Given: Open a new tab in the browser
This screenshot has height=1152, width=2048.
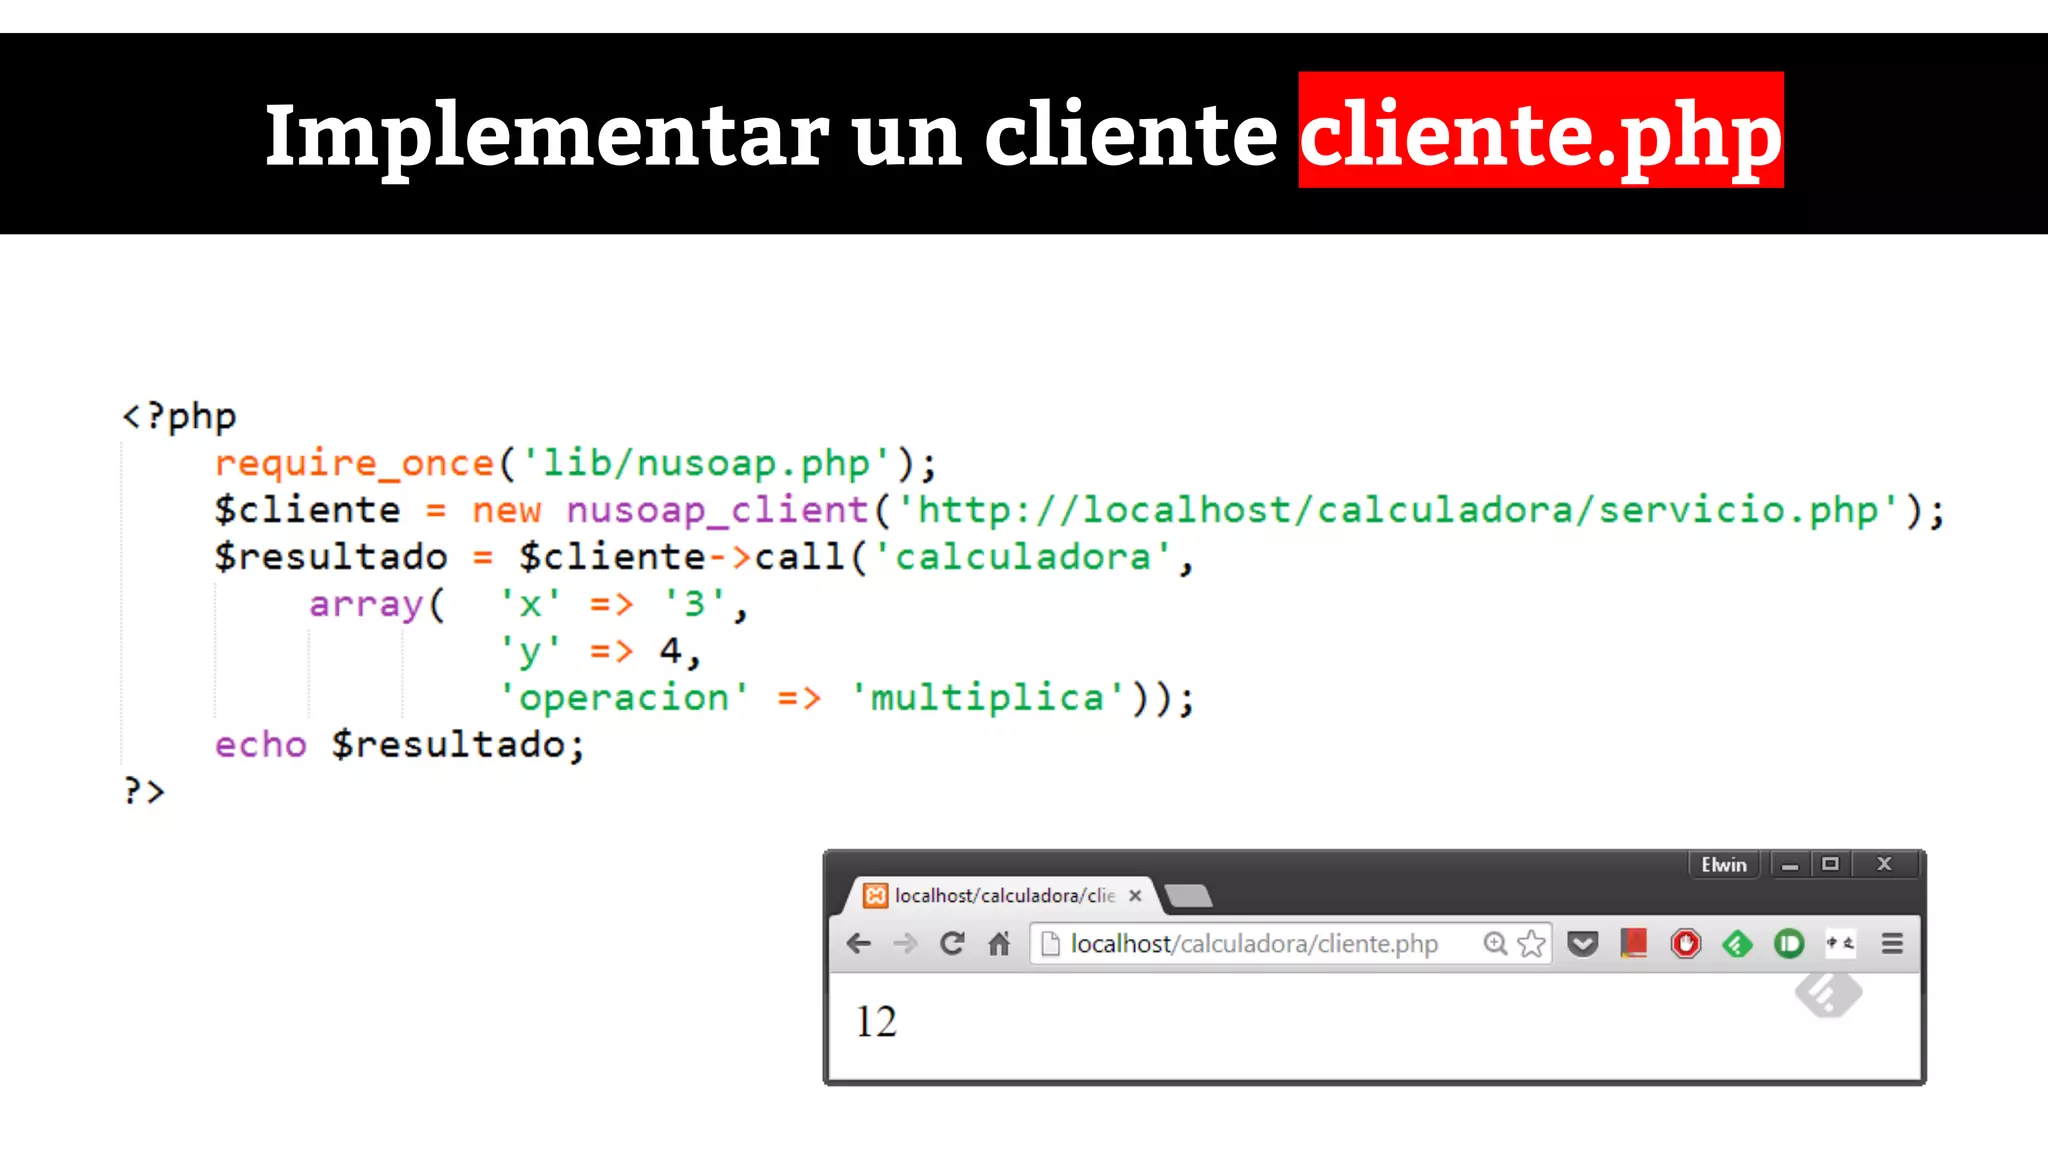Looking at the screenshot, I should [1188, 896].
